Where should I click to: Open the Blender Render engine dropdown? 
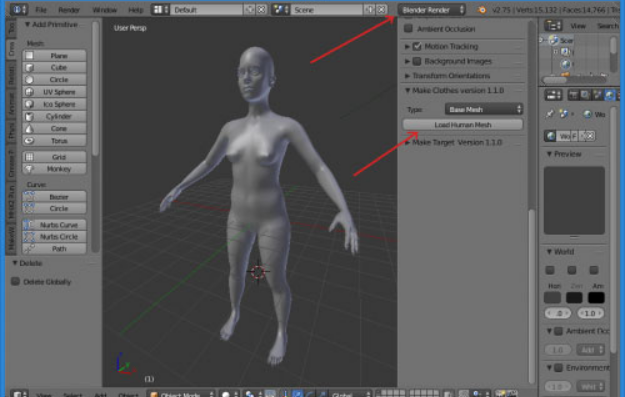[432, 10]
